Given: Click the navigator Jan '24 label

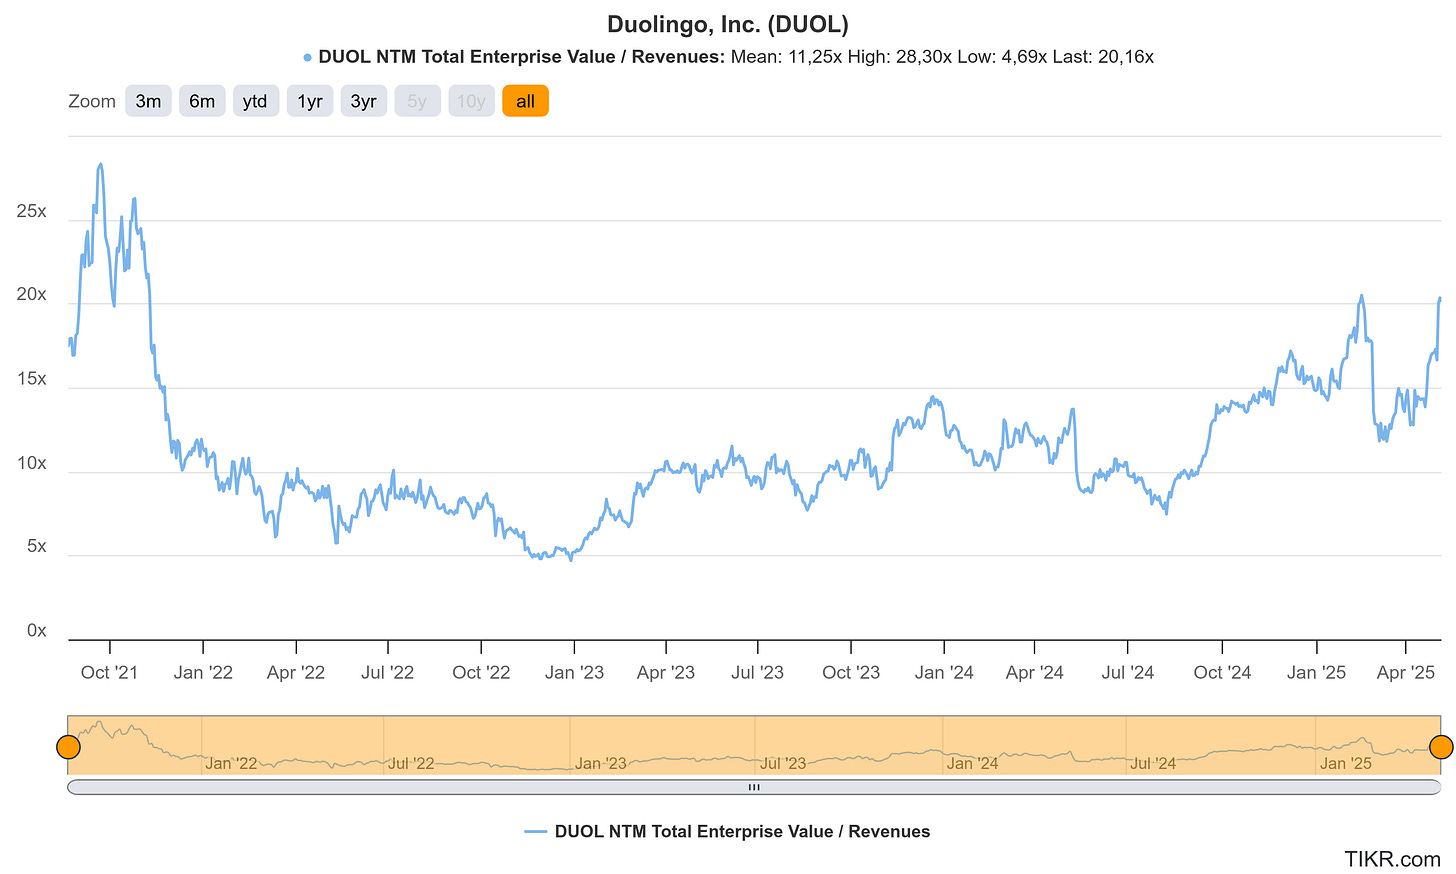Looking at the screenshot, I should [972, 763].
